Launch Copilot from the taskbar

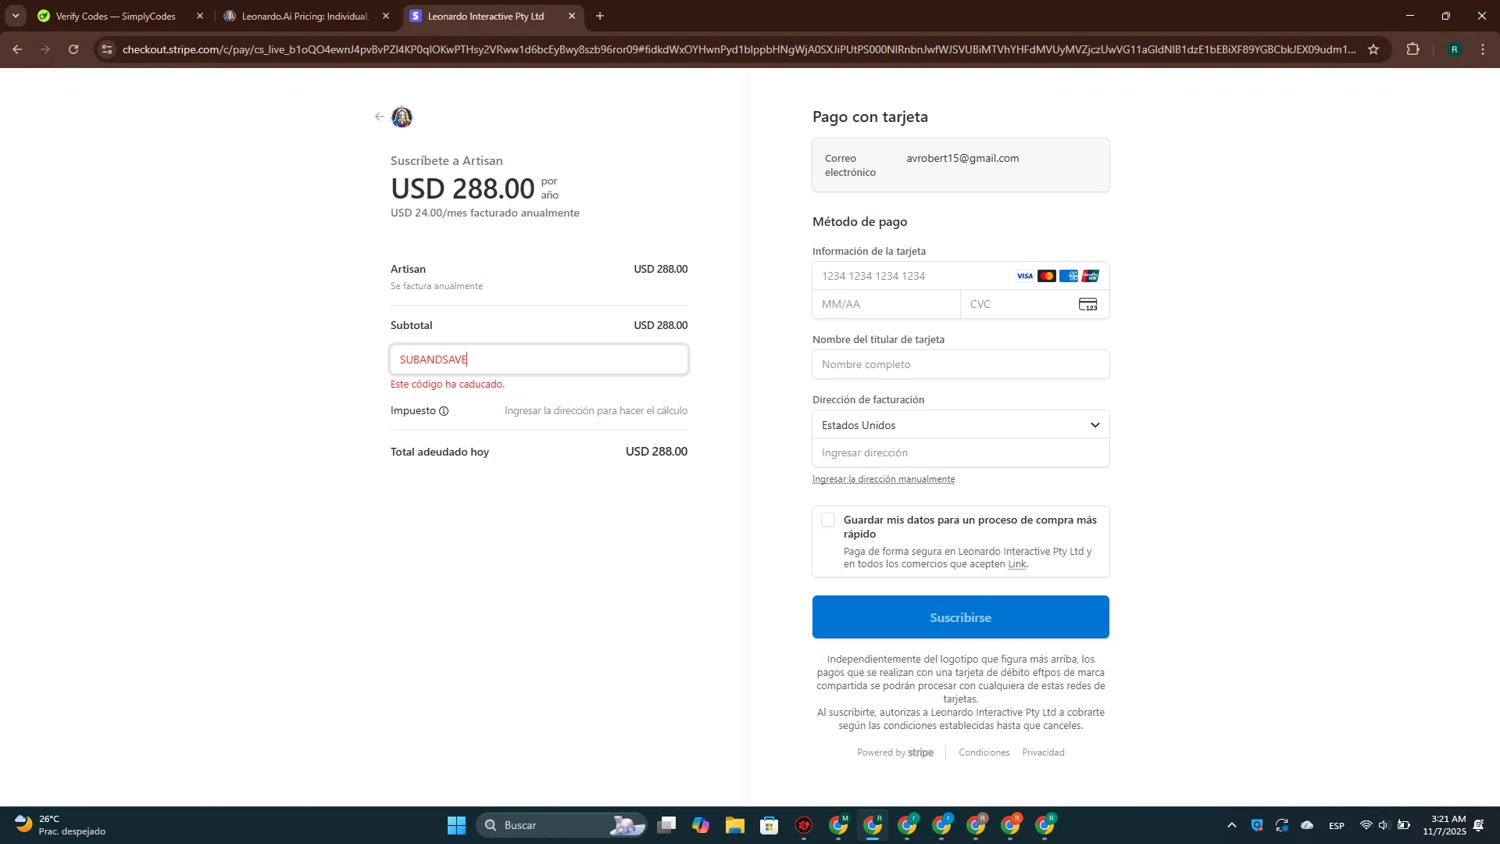701,825
